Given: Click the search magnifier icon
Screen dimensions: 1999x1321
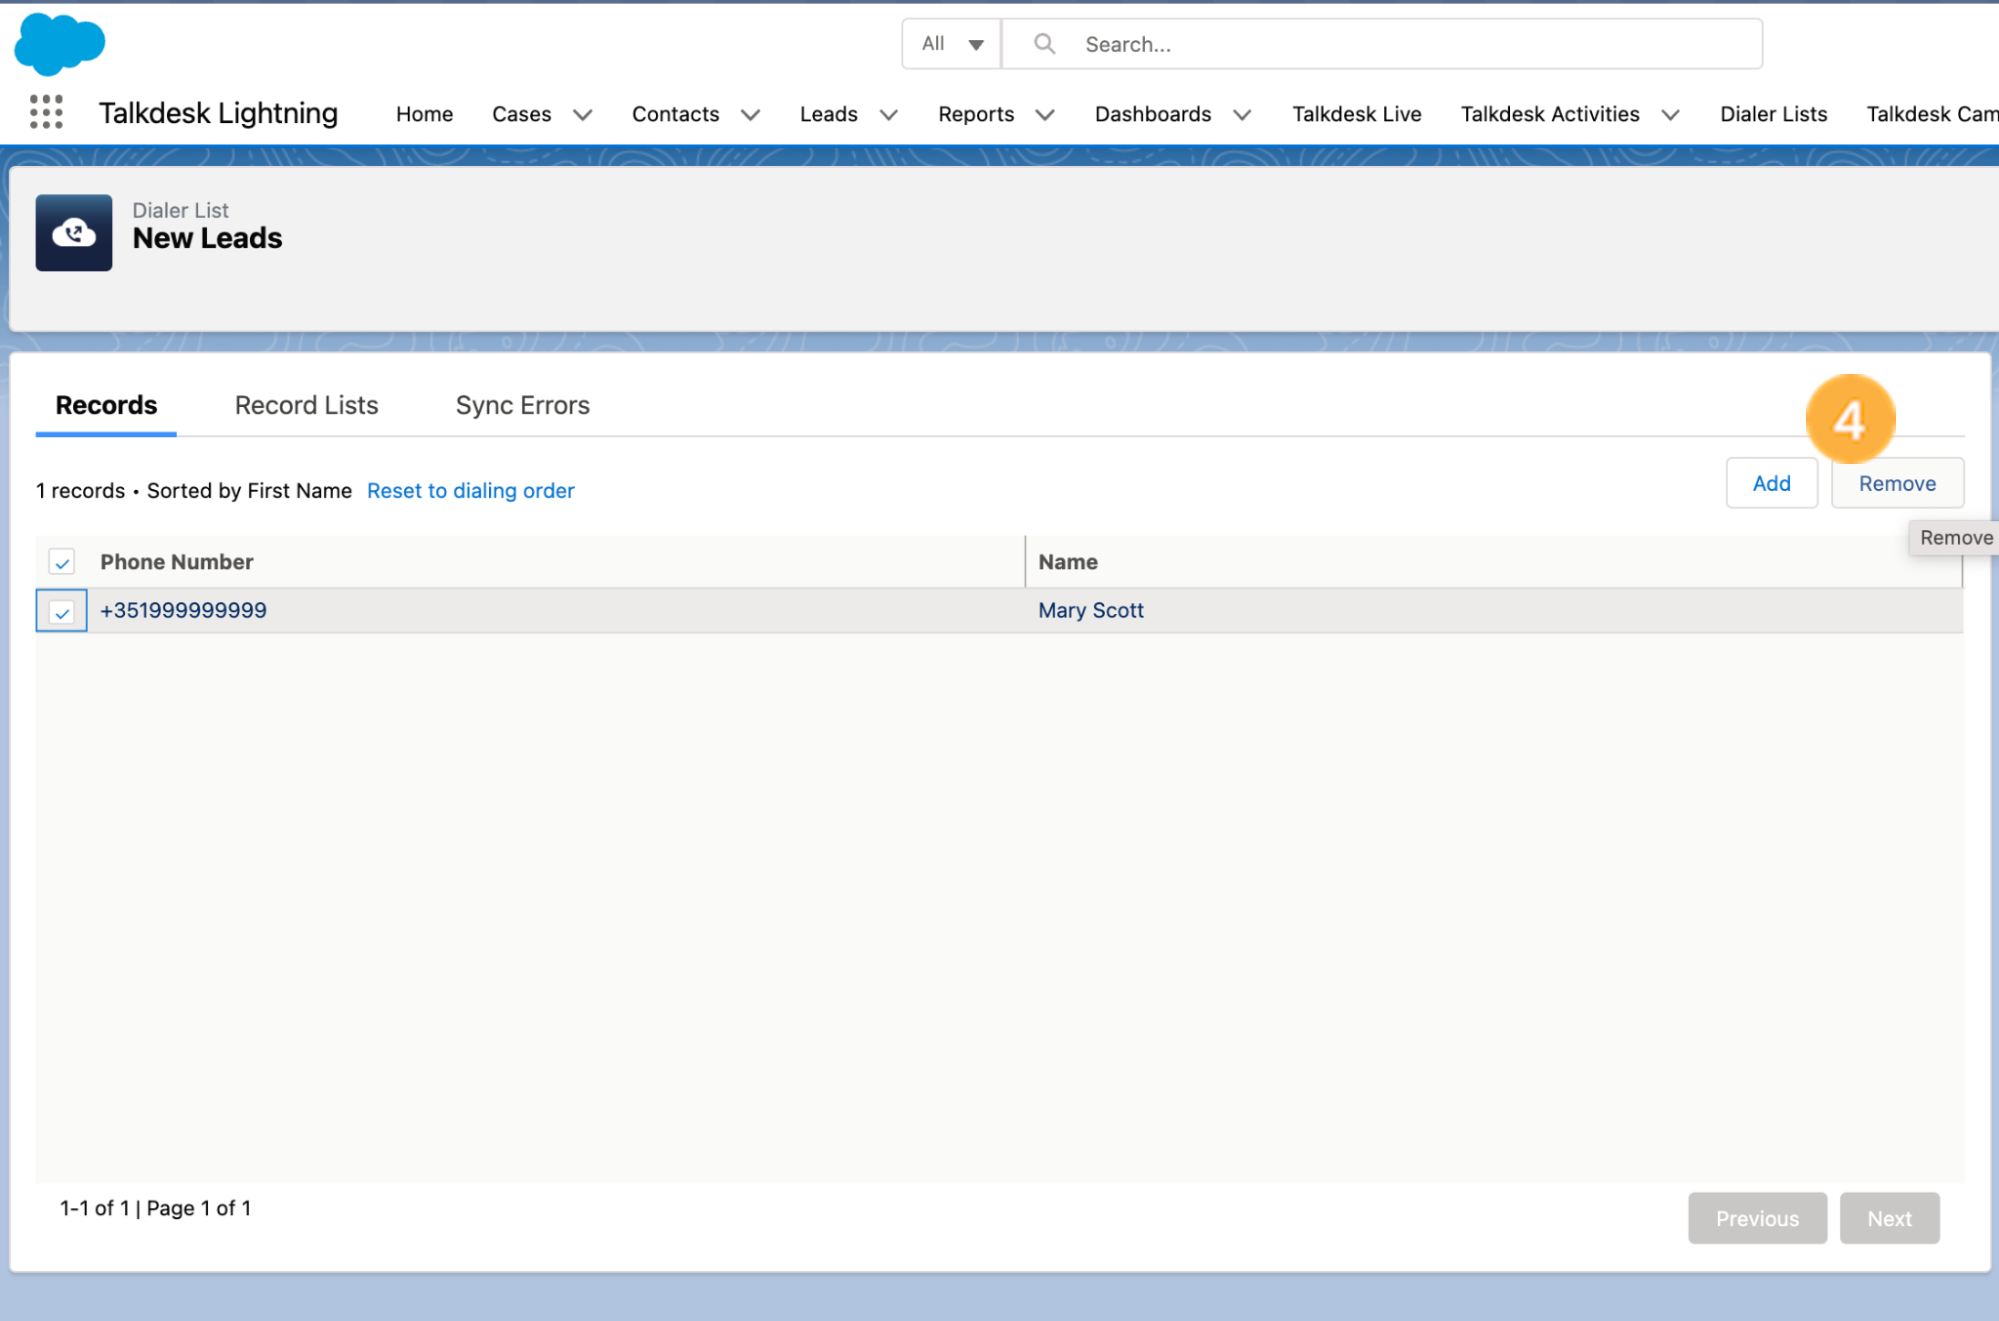Looking at the screenshot, I should [x=1043, y=43].
